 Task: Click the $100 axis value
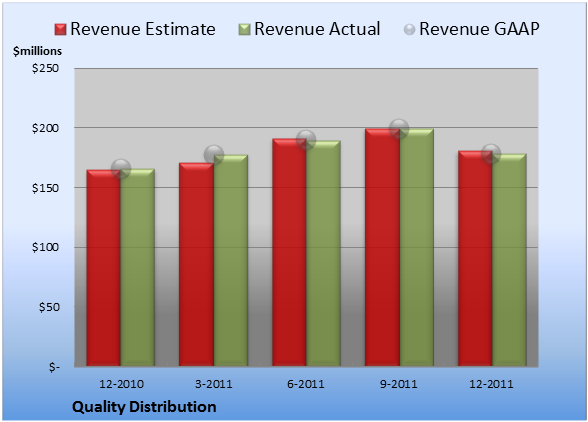pos(45,247)
